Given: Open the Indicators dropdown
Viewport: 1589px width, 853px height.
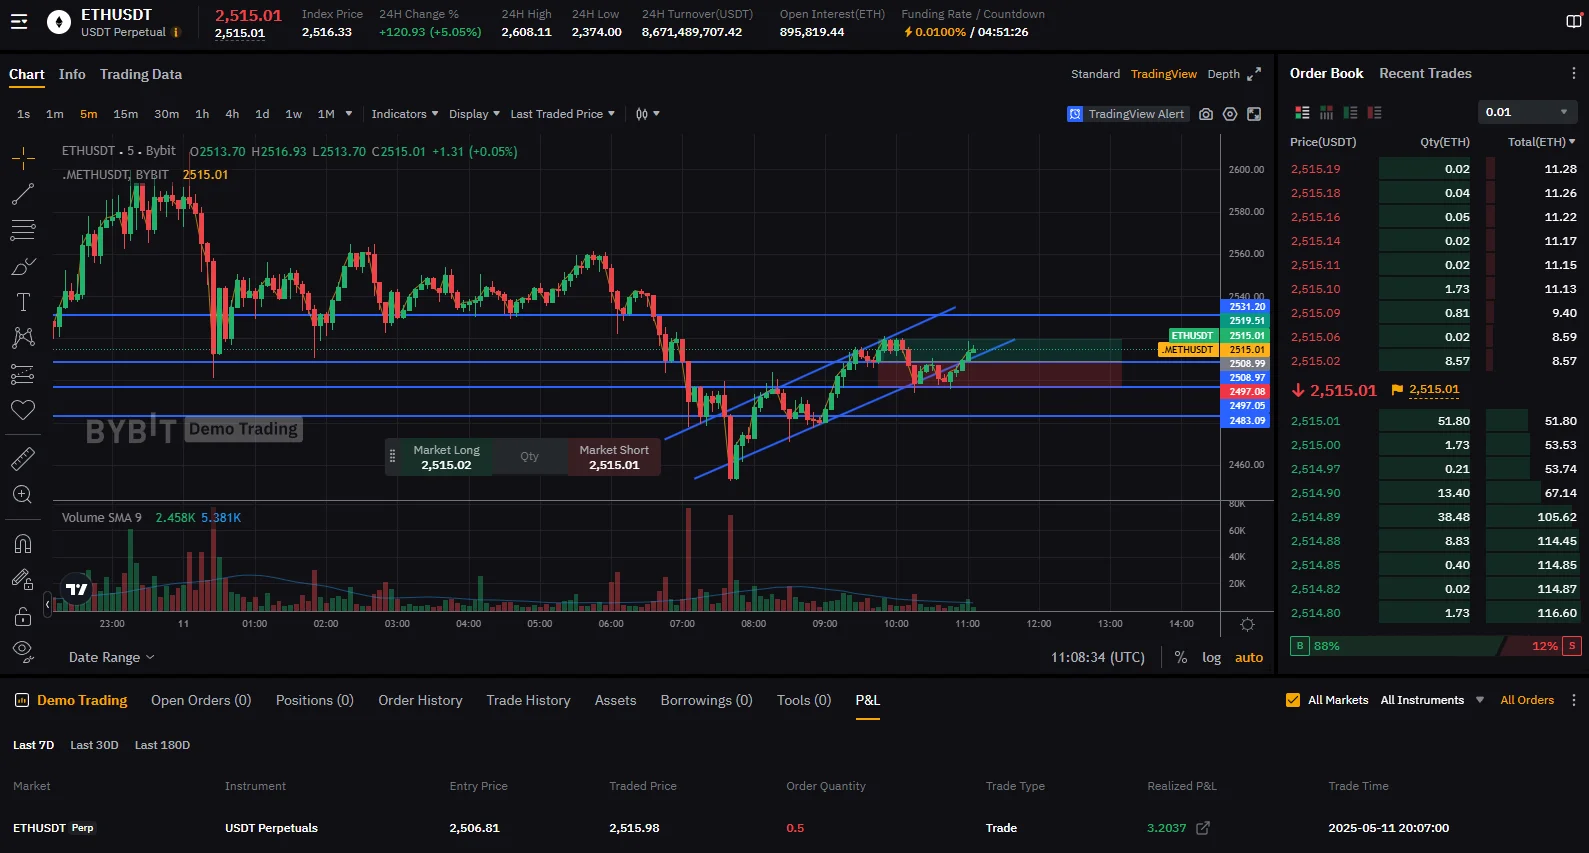Looking at the screenshot, I should tap(405, 114).
